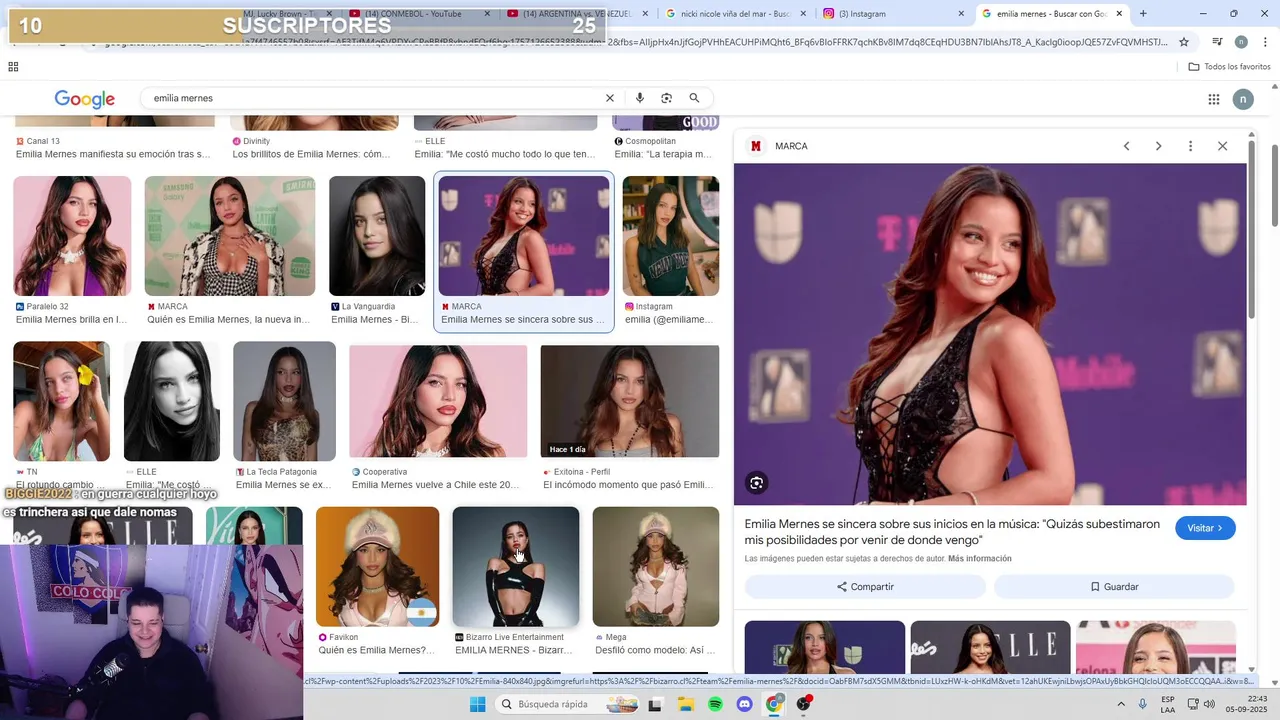The height and width of the screenshot is (720, 1280).
Task: Open Google Lens image search icon
Action: [x=666, y=98]
